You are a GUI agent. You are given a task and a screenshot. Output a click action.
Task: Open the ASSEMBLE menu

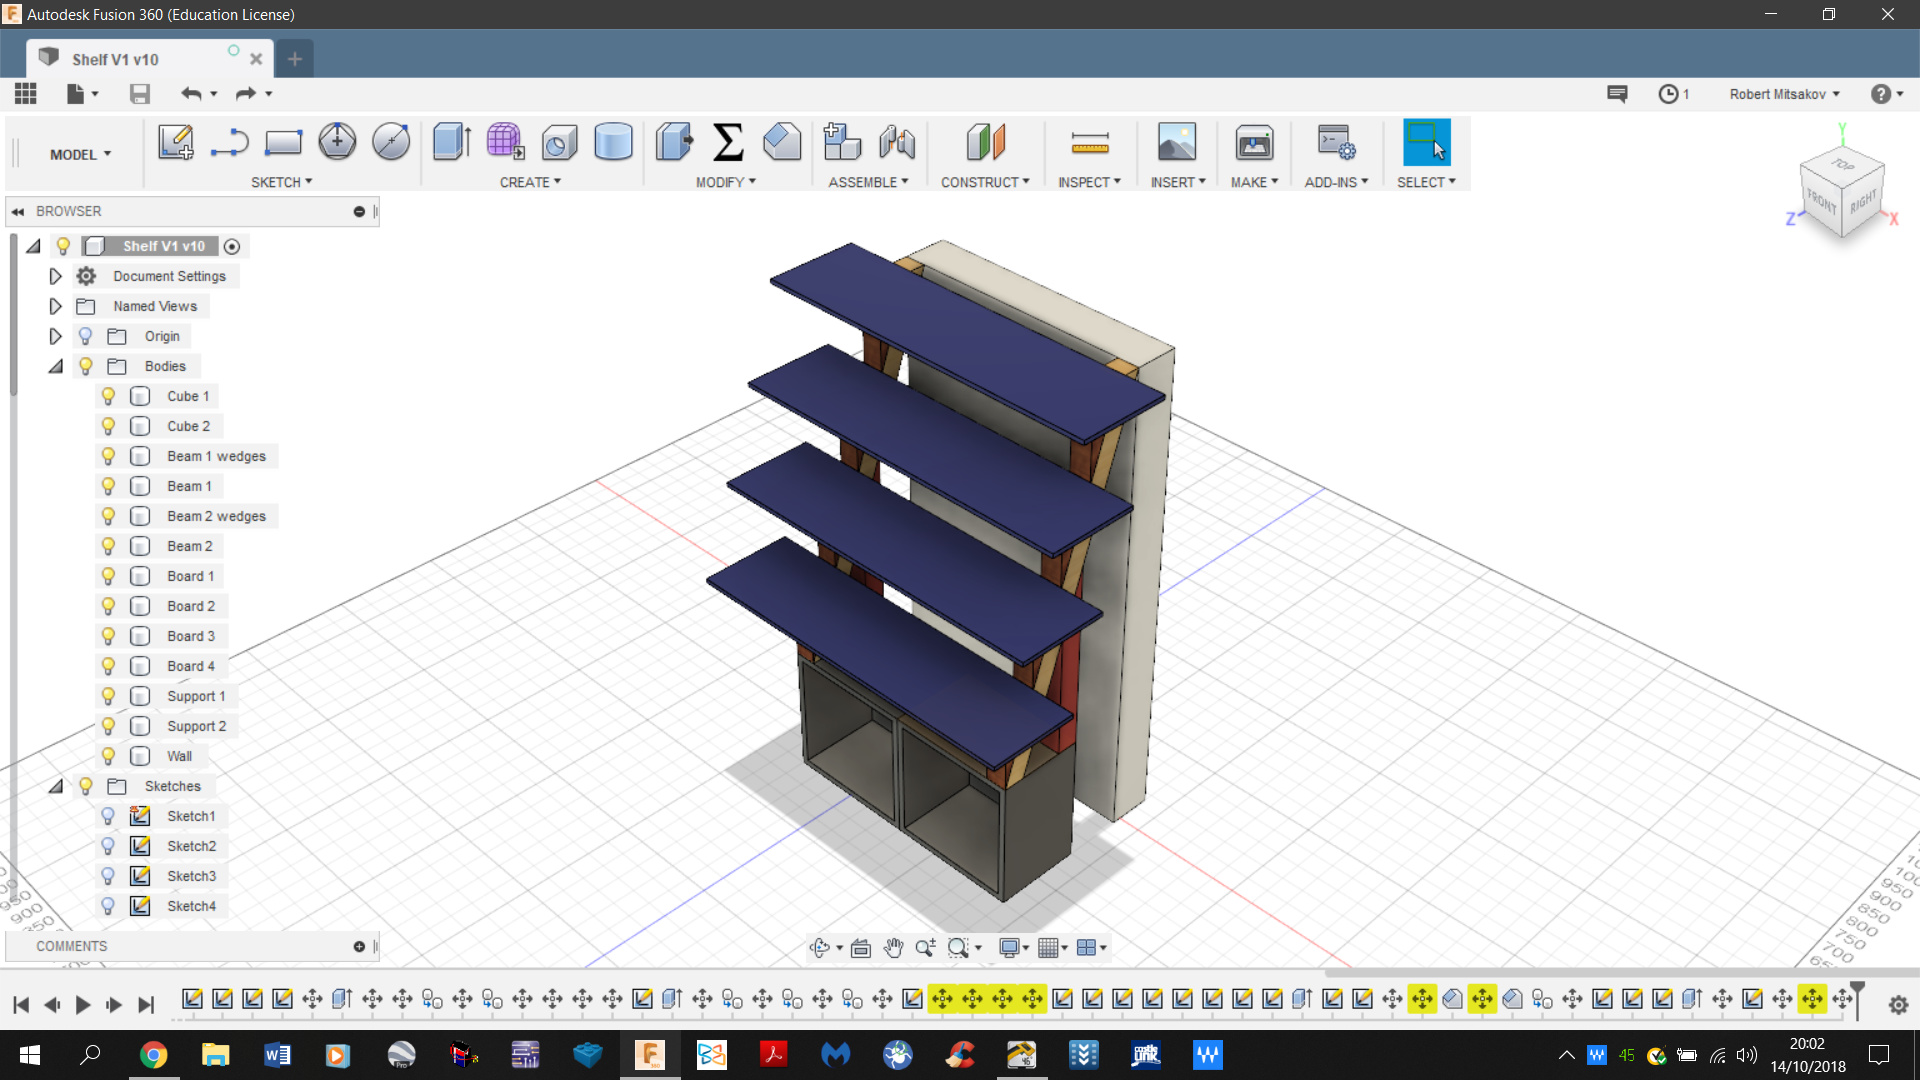[868, 182]
